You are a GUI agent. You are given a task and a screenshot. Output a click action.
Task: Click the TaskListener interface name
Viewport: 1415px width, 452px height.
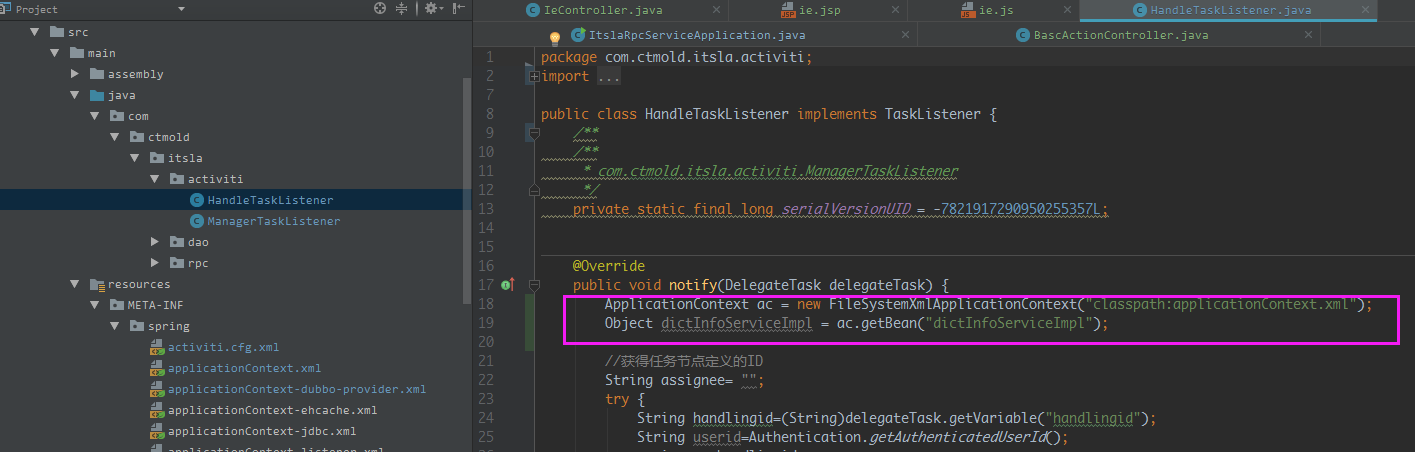932,114
